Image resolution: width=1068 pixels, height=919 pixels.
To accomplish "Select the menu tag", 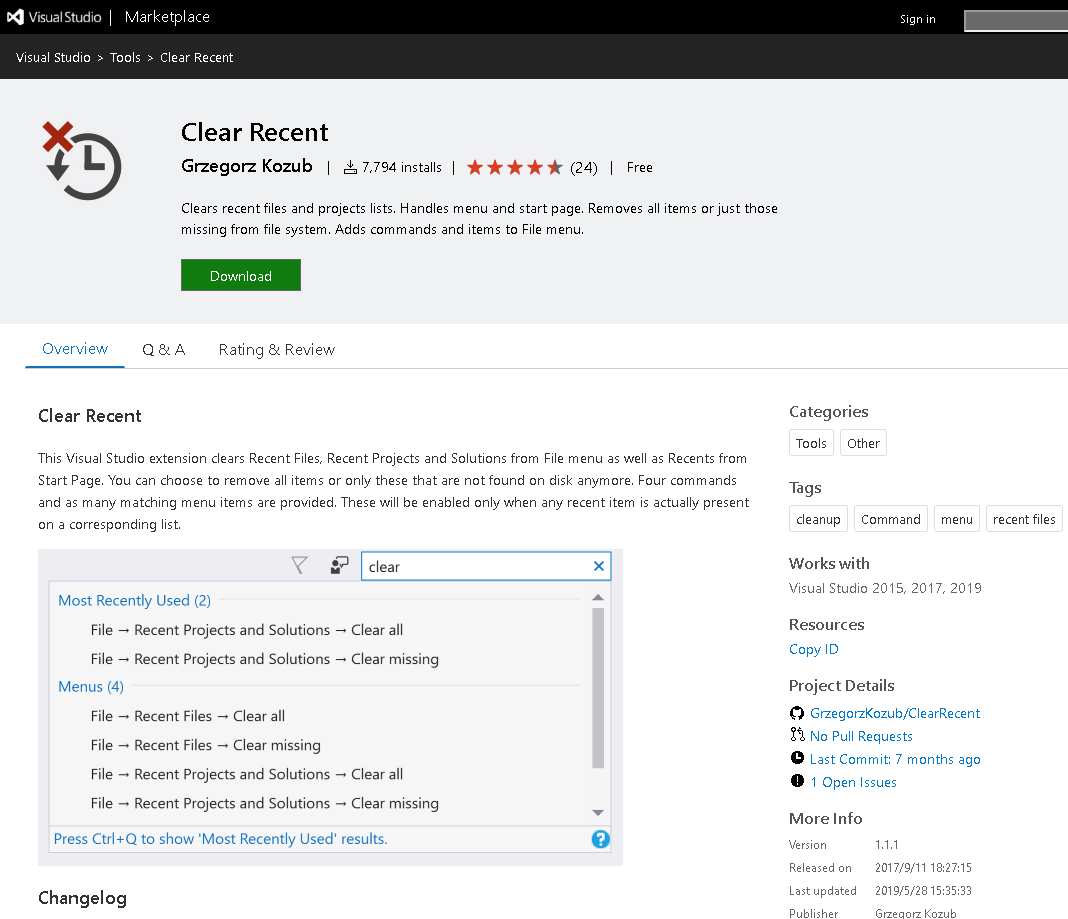I will pos(956,519).
